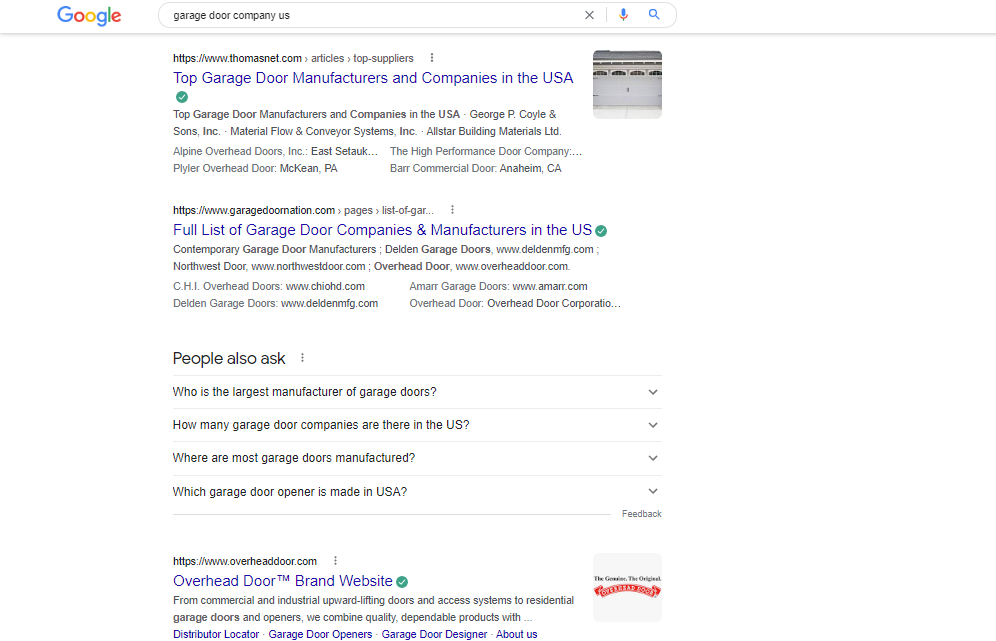Open 'Full List of Garage Door Companies & Manufacturers' result
Image resolution: width=996 pixels, height=641 pixels.
[382, 230]
